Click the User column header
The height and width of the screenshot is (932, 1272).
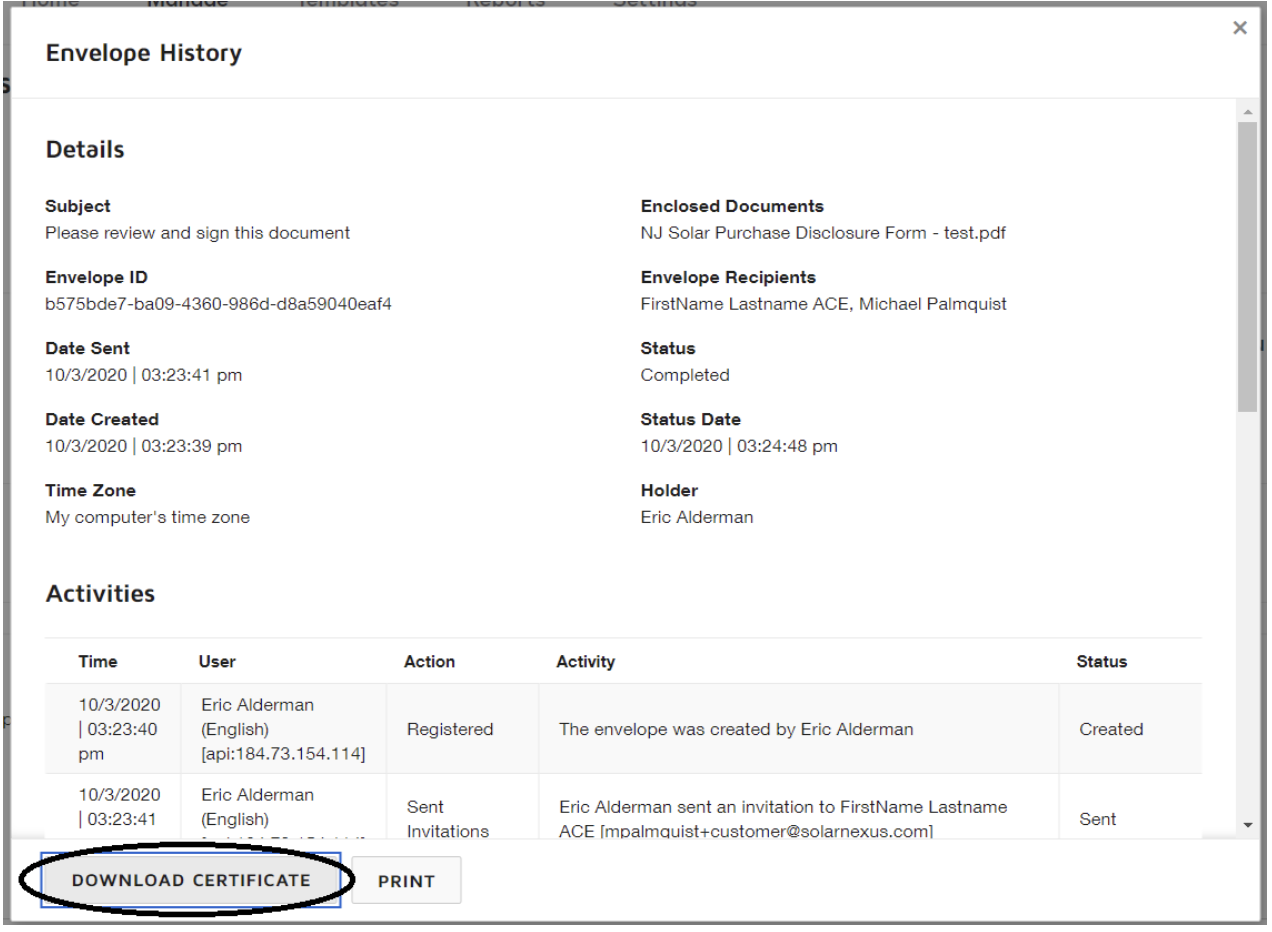click(218, 662)
